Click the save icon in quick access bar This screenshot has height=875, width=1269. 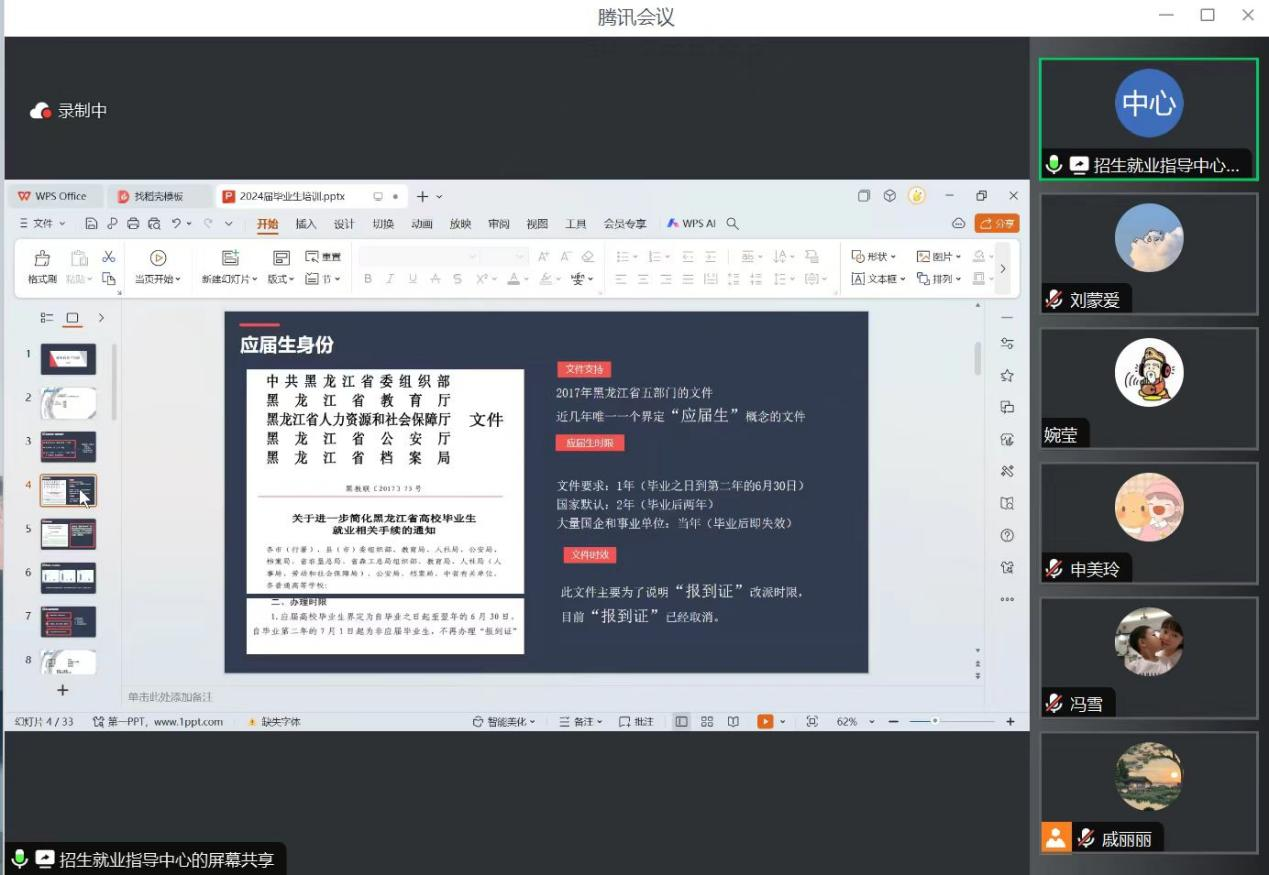pos(92,224)
